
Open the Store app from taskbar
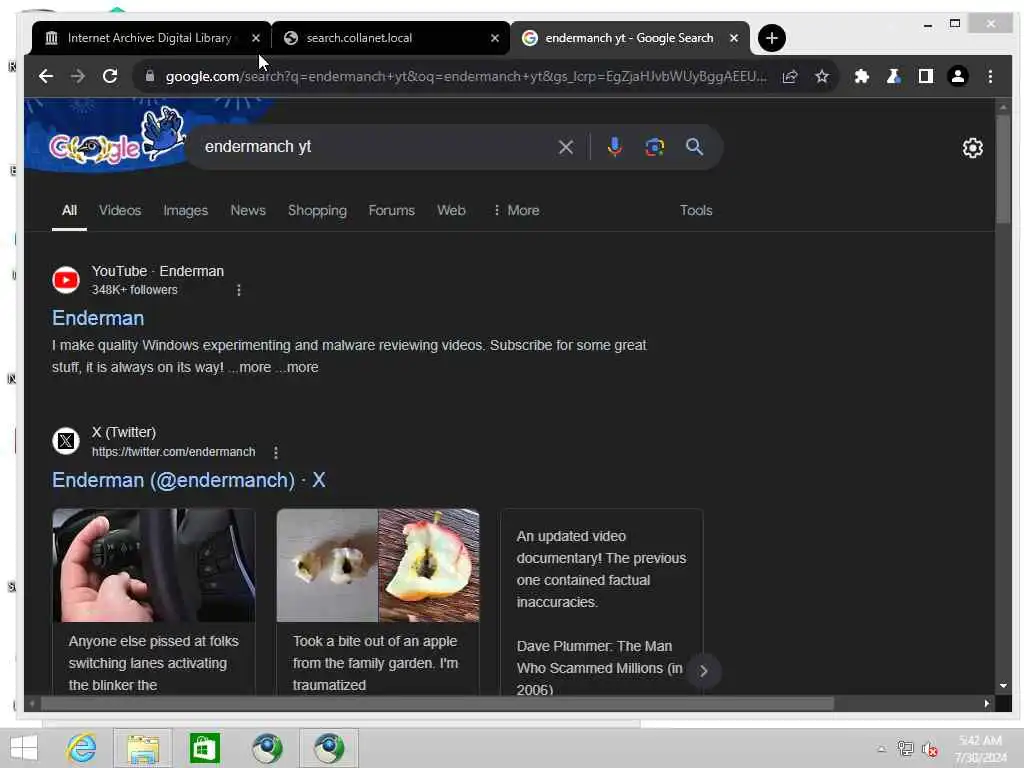pyautogui.click(x=204, y=748)
